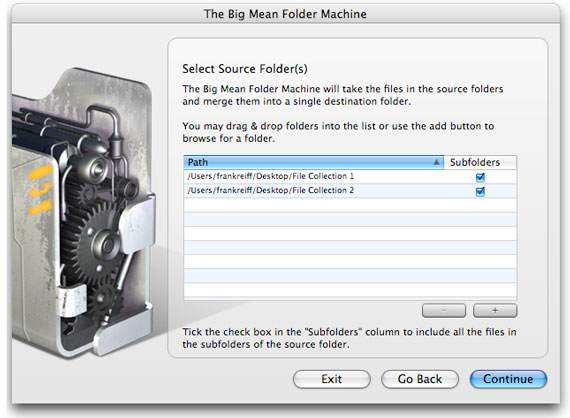Click the Select Source Folder(s) heading
The image size is (570, 418).
245,69
